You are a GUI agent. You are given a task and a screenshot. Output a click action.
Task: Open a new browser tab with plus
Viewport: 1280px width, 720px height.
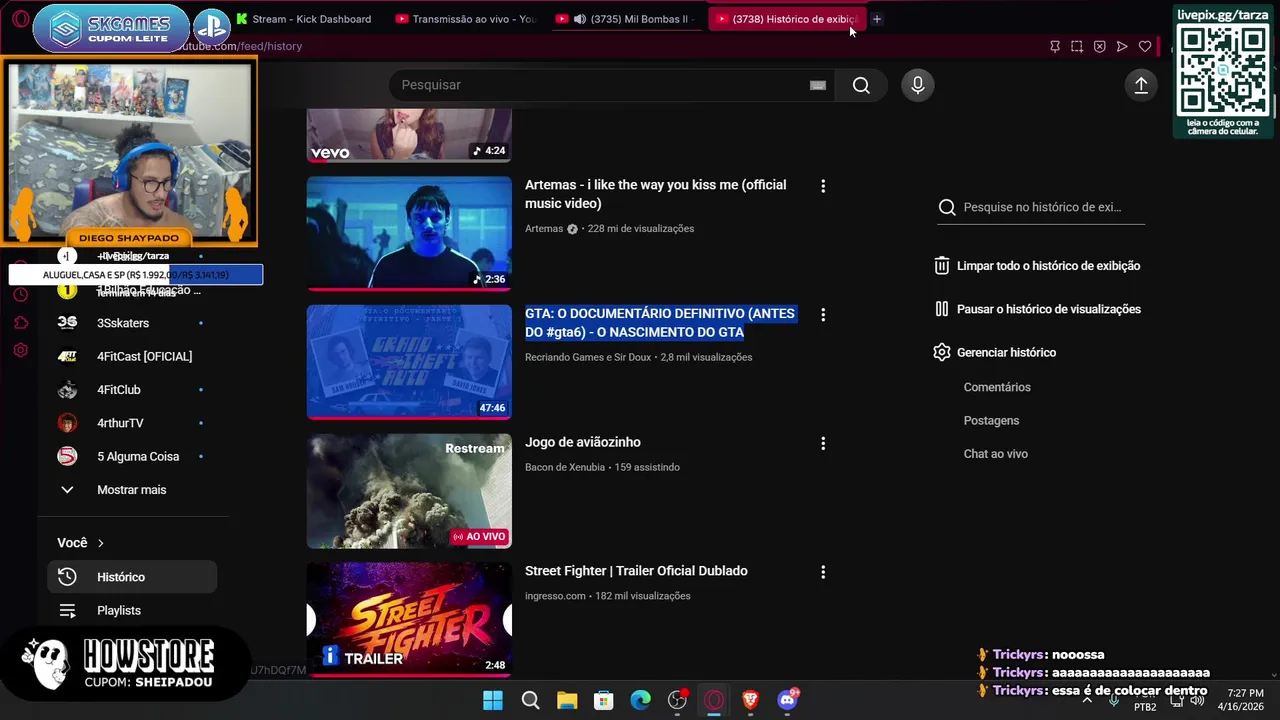click(877, 19)
